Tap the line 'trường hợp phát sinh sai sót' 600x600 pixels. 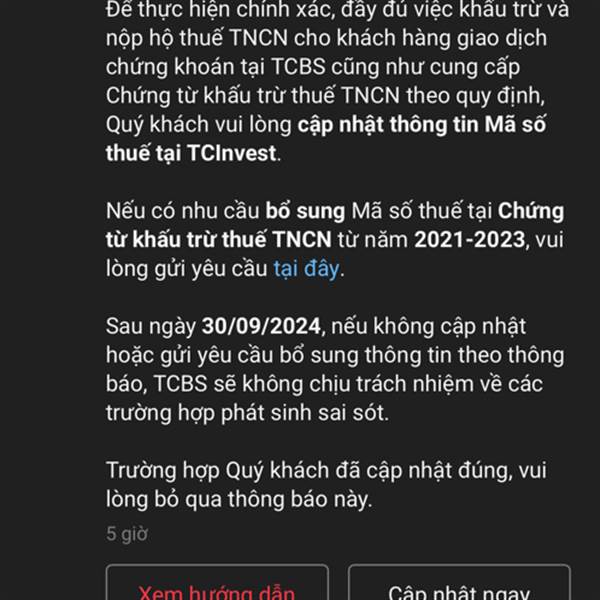point(247,414)
